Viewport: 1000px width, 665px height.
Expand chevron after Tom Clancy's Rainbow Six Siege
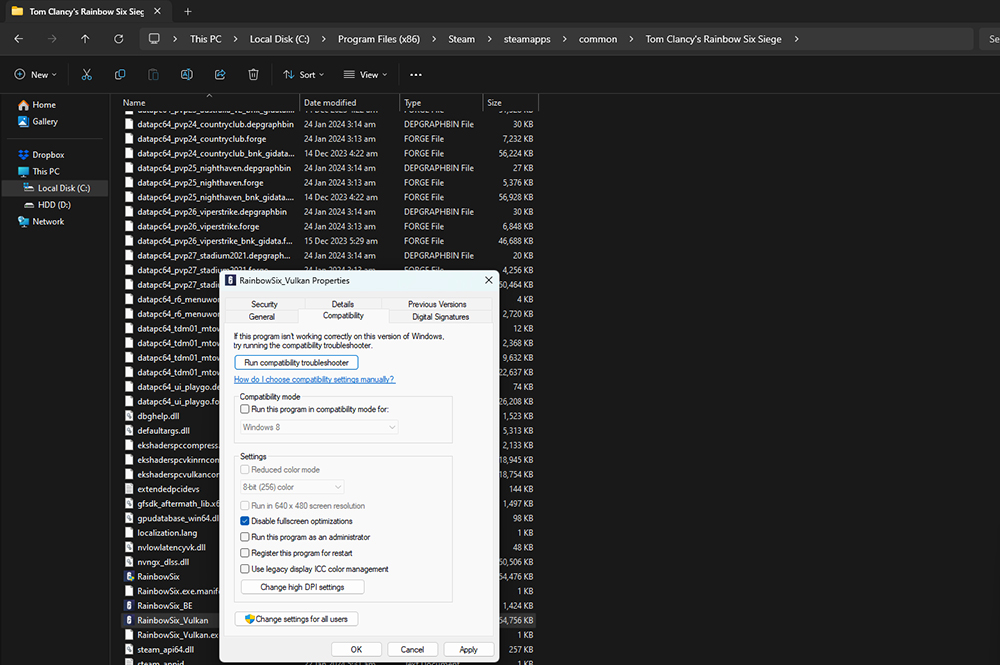797,39
